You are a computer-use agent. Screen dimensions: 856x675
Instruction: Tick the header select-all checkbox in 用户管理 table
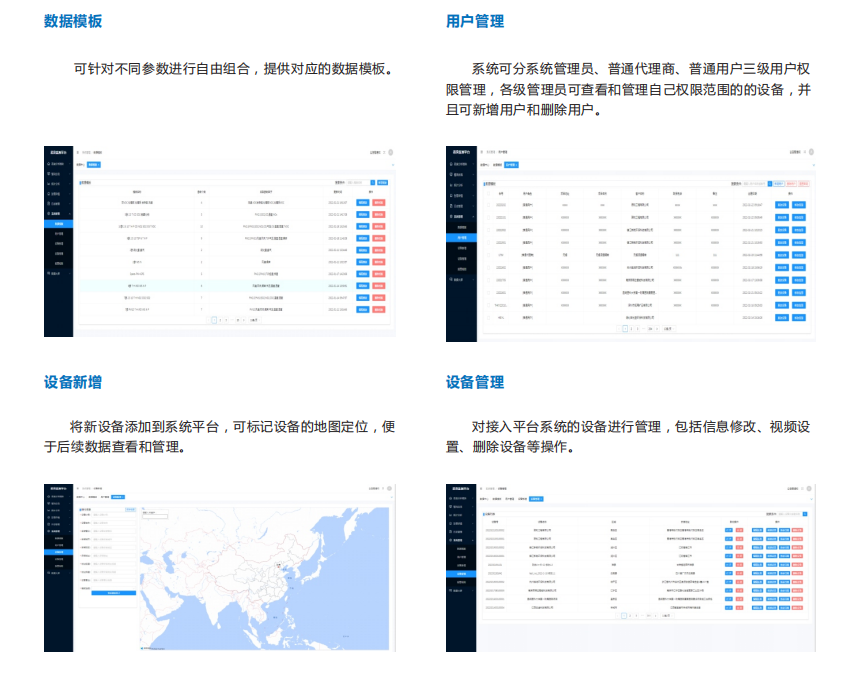coord(489,193)
